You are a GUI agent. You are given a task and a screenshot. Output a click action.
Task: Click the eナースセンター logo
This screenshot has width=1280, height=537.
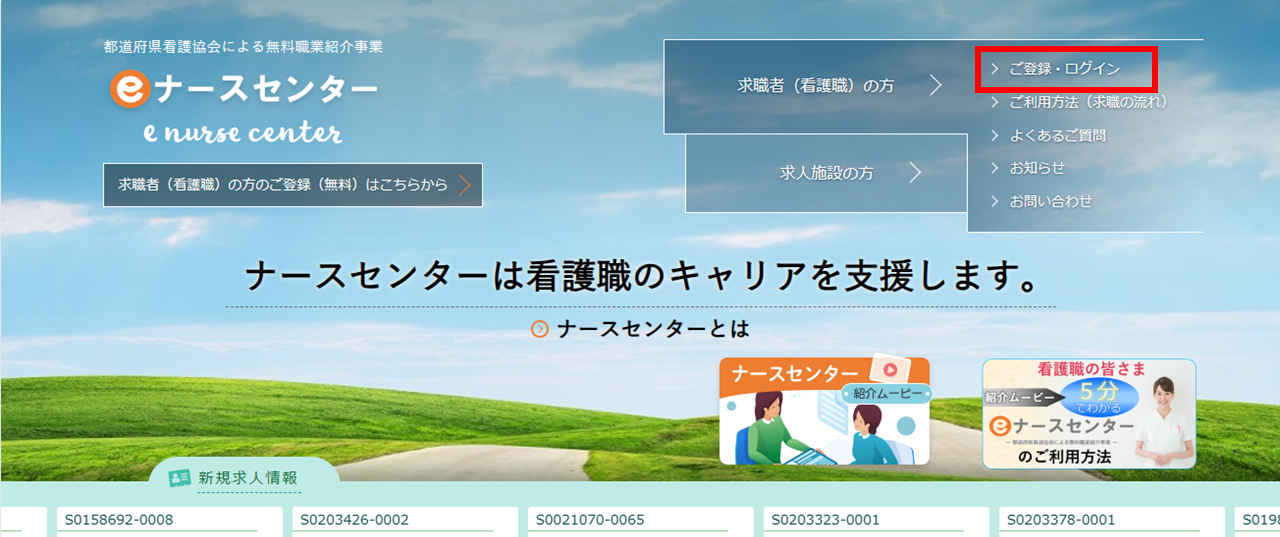(x=244, y=90)
